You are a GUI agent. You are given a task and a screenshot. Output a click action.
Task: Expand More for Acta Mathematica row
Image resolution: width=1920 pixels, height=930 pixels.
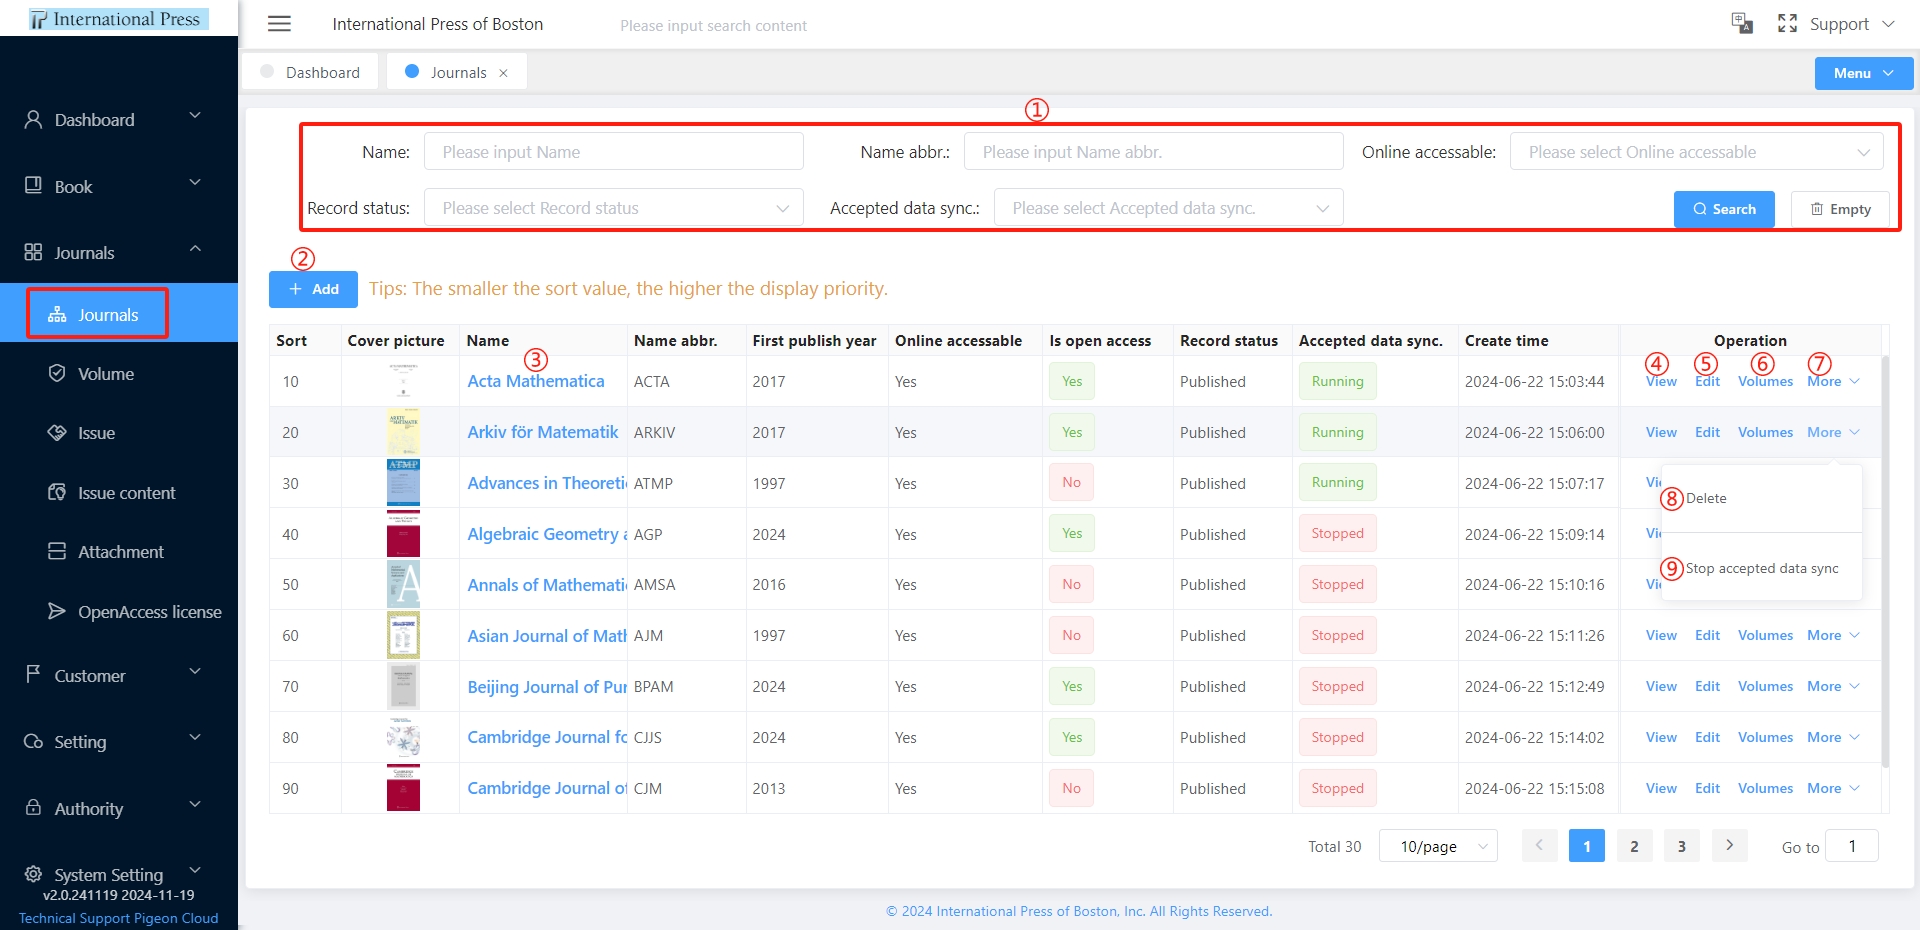coord(1833,381)
